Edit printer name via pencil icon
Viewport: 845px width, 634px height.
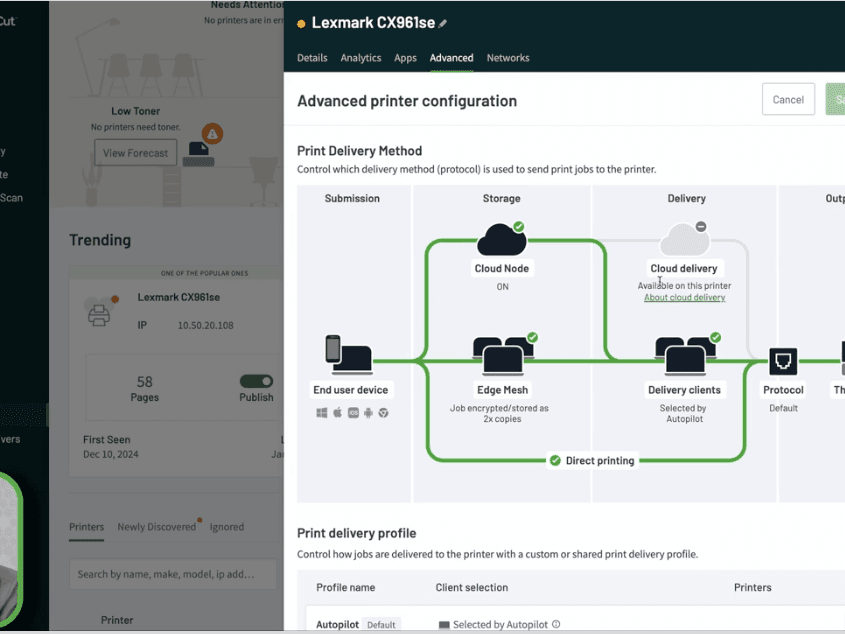(442, 24)
